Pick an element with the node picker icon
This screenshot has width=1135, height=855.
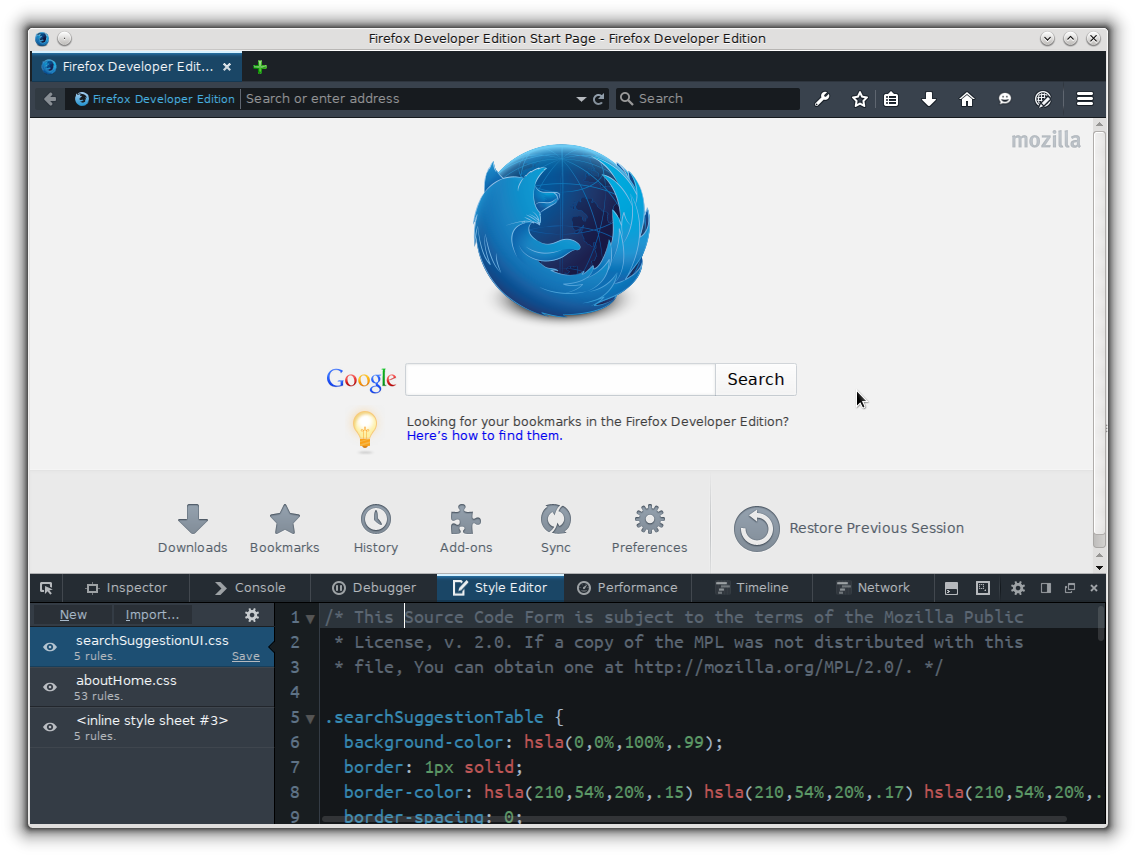46,588
